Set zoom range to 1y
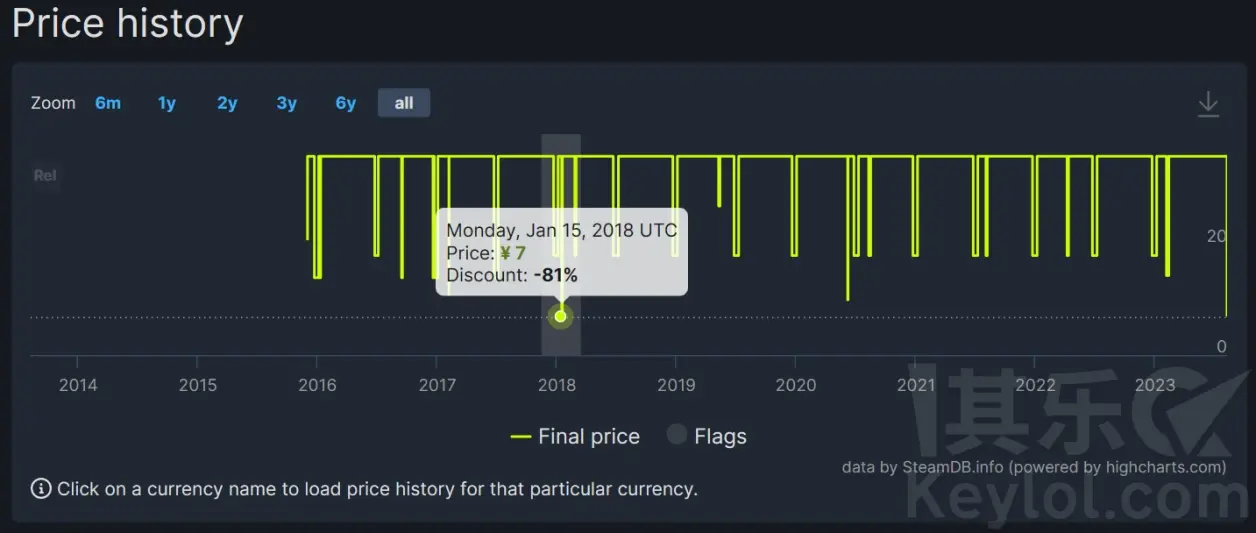Image resolution: width=1256 pixels, height=533 pixels. pos(167,103)
